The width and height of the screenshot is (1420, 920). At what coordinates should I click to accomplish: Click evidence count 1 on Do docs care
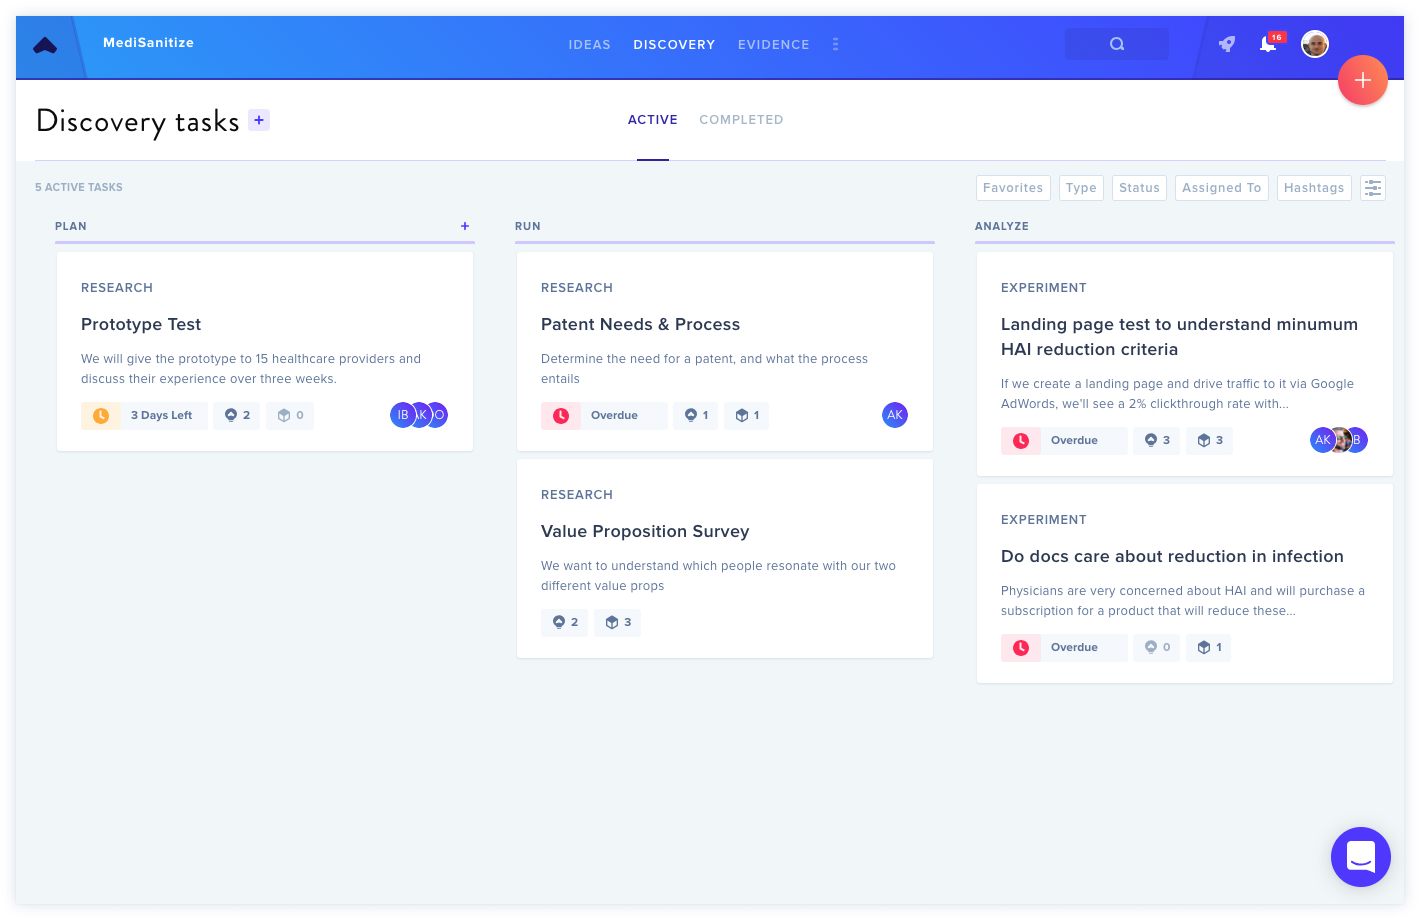point(1209,647)
